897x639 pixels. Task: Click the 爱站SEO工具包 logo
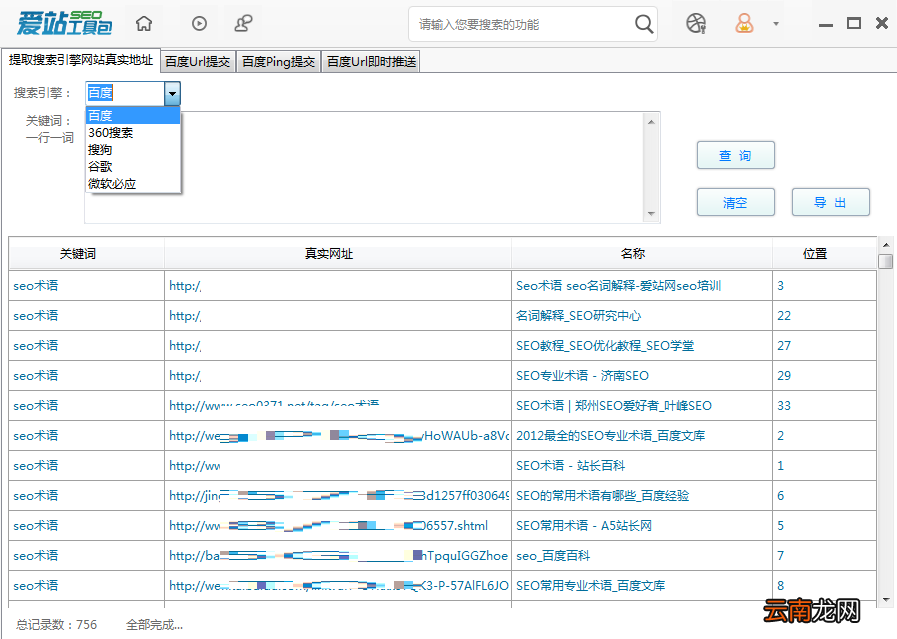click(64, 23)
